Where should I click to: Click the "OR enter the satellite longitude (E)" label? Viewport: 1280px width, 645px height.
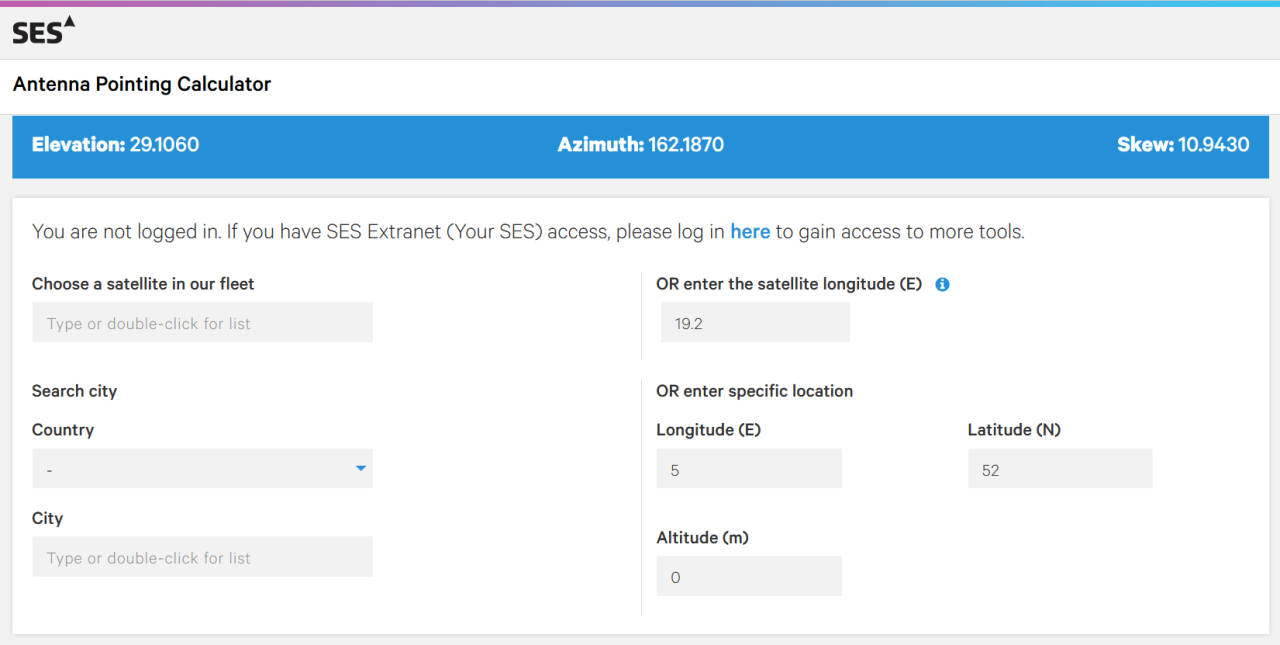[788, 284]
